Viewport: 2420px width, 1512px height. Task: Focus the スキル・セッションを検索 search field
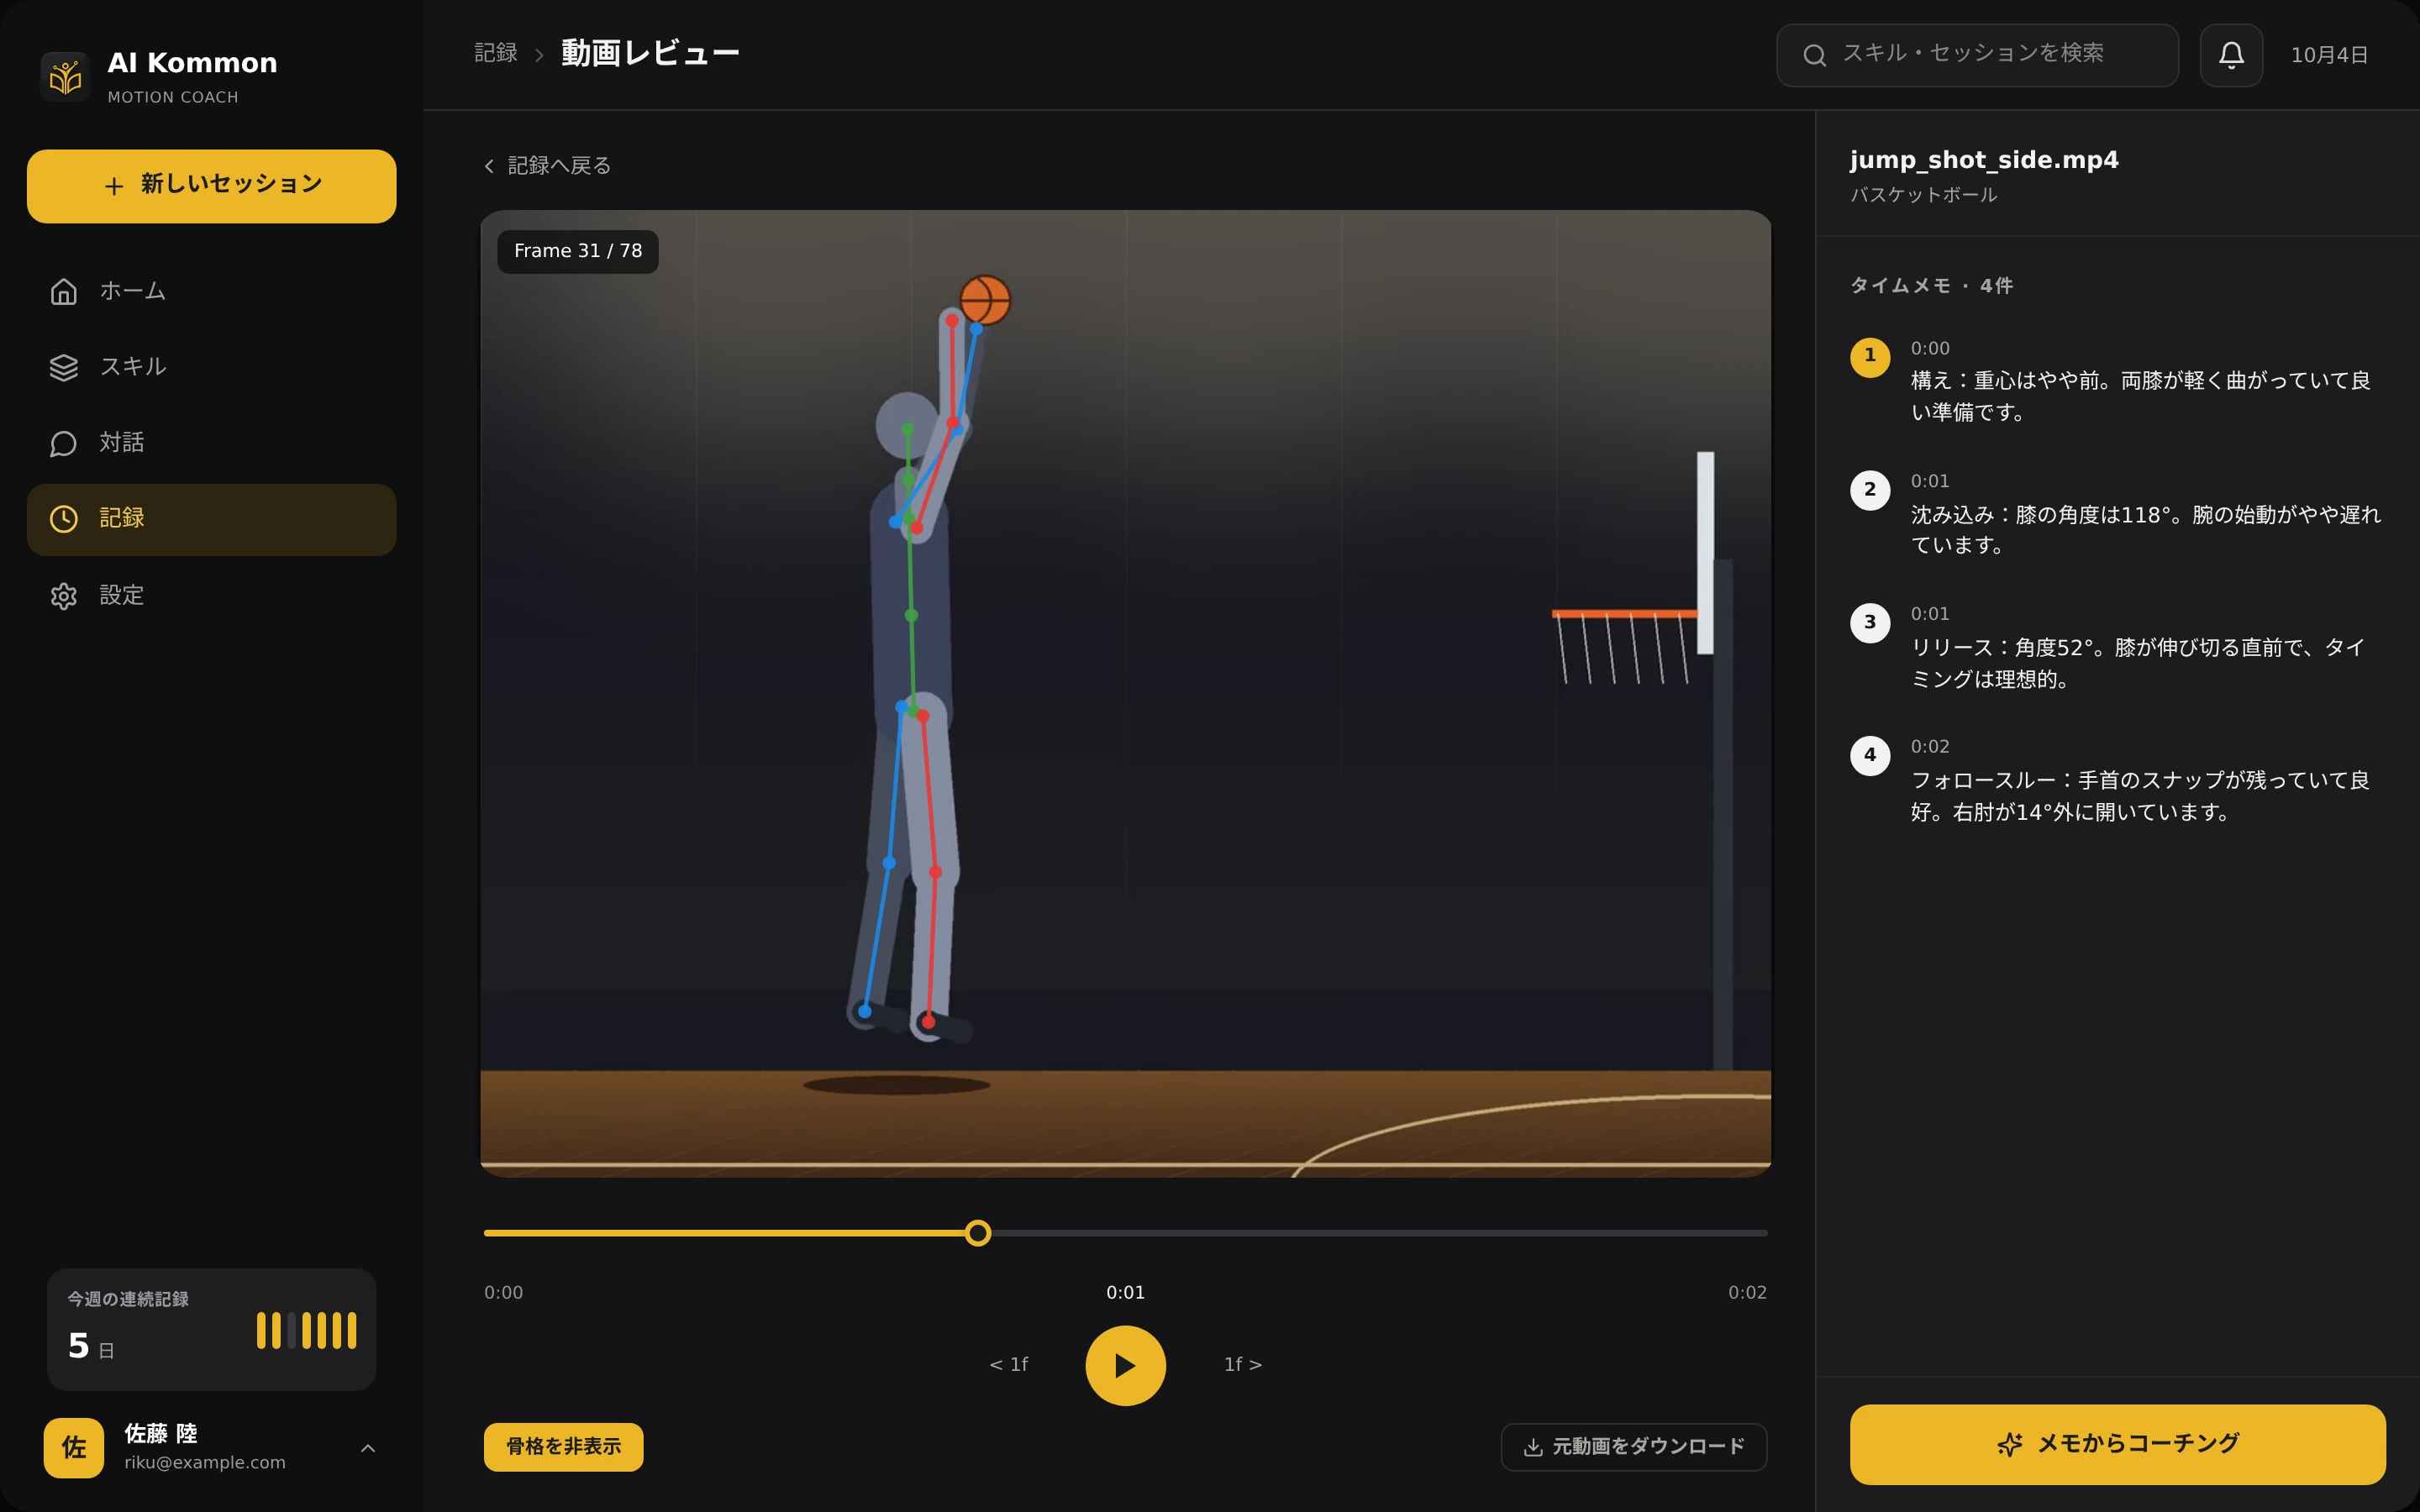pyautogui.click(x=1977, y=55)
